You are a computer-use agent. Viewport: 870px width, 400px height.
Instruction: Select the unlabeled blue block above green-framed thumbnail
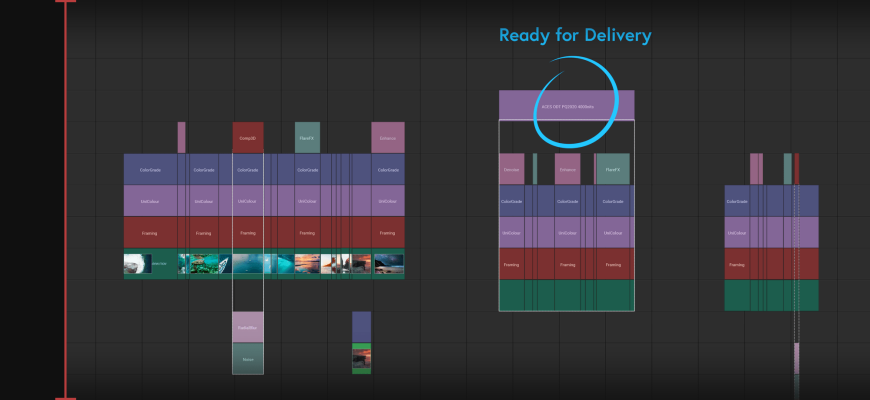[x=361, y=327]
